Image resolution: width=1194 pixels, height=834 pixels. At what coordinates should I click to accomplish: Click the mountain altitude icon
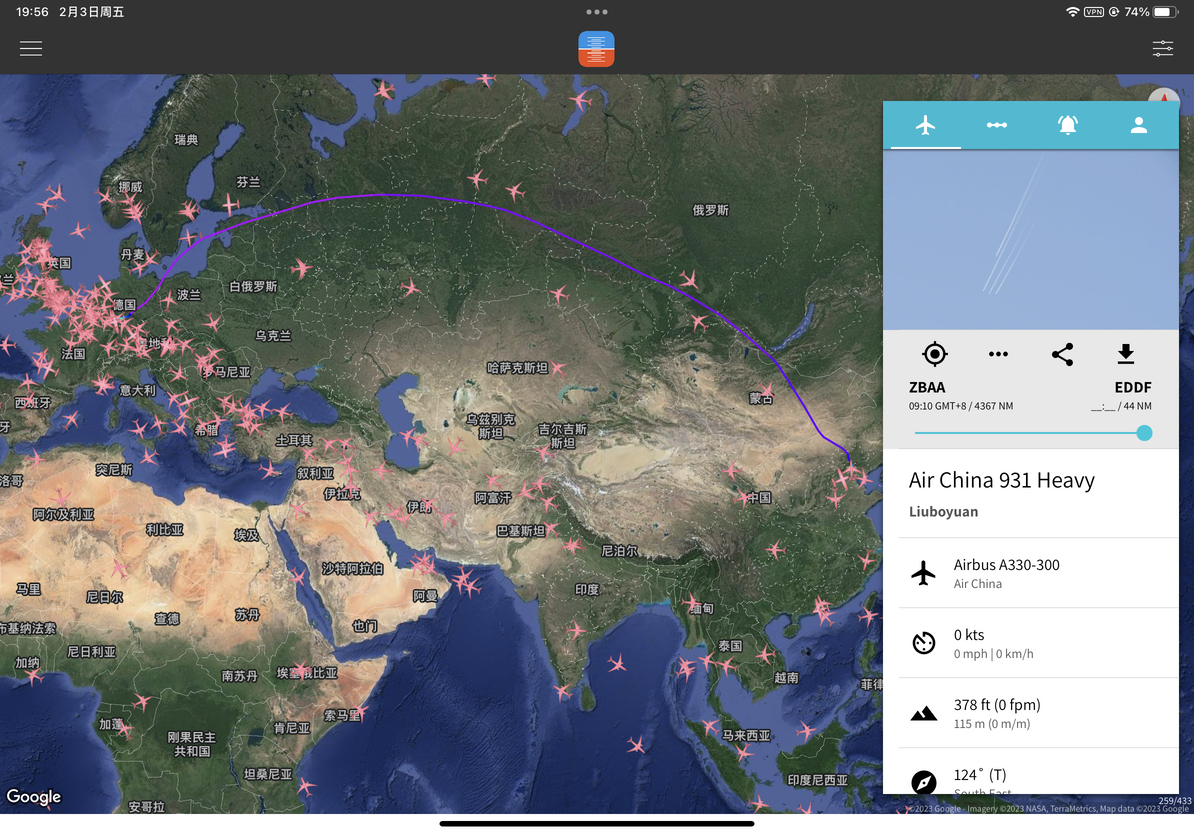coord(924,713)
